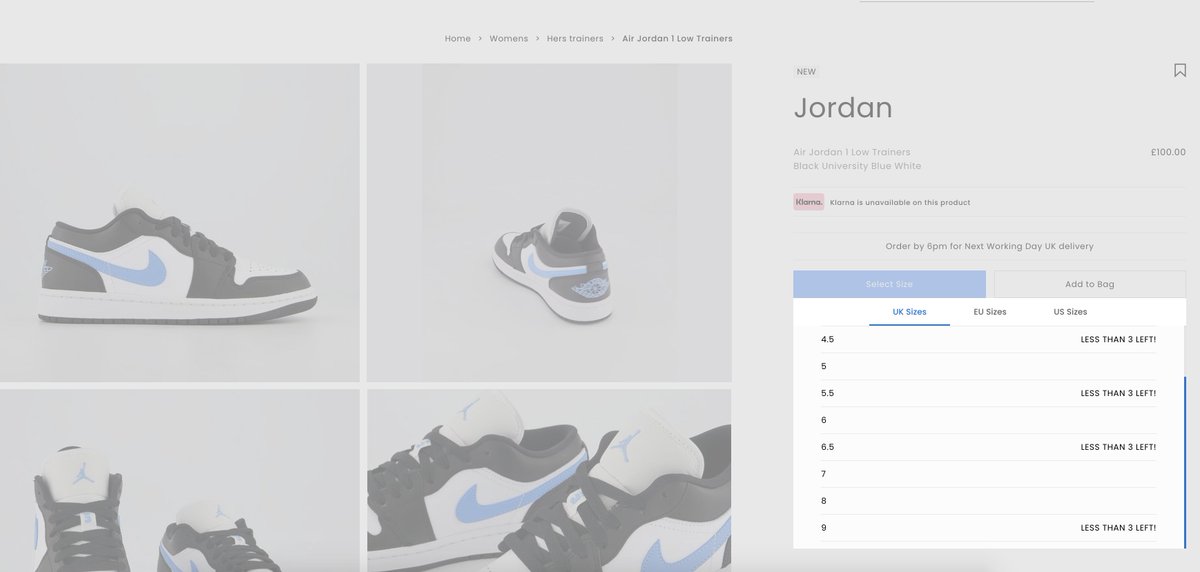1200x572 pixels.
Task: Click the £100.00 price text
Action: [x=1168, y=152]
